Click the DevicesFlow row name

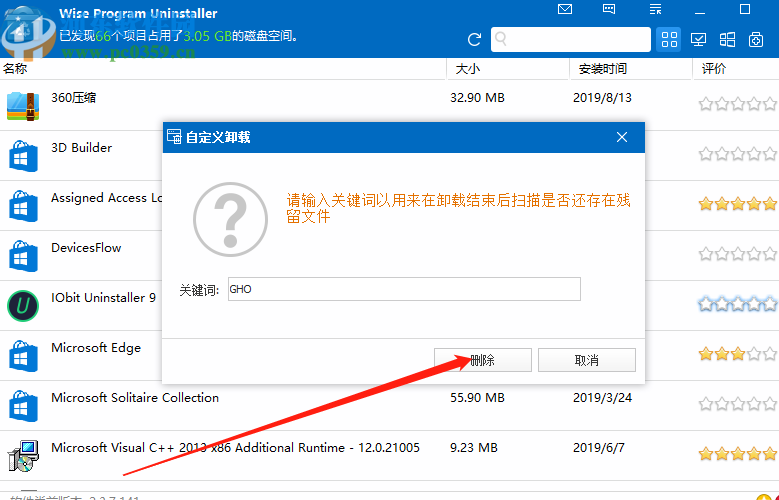point(86,248)
